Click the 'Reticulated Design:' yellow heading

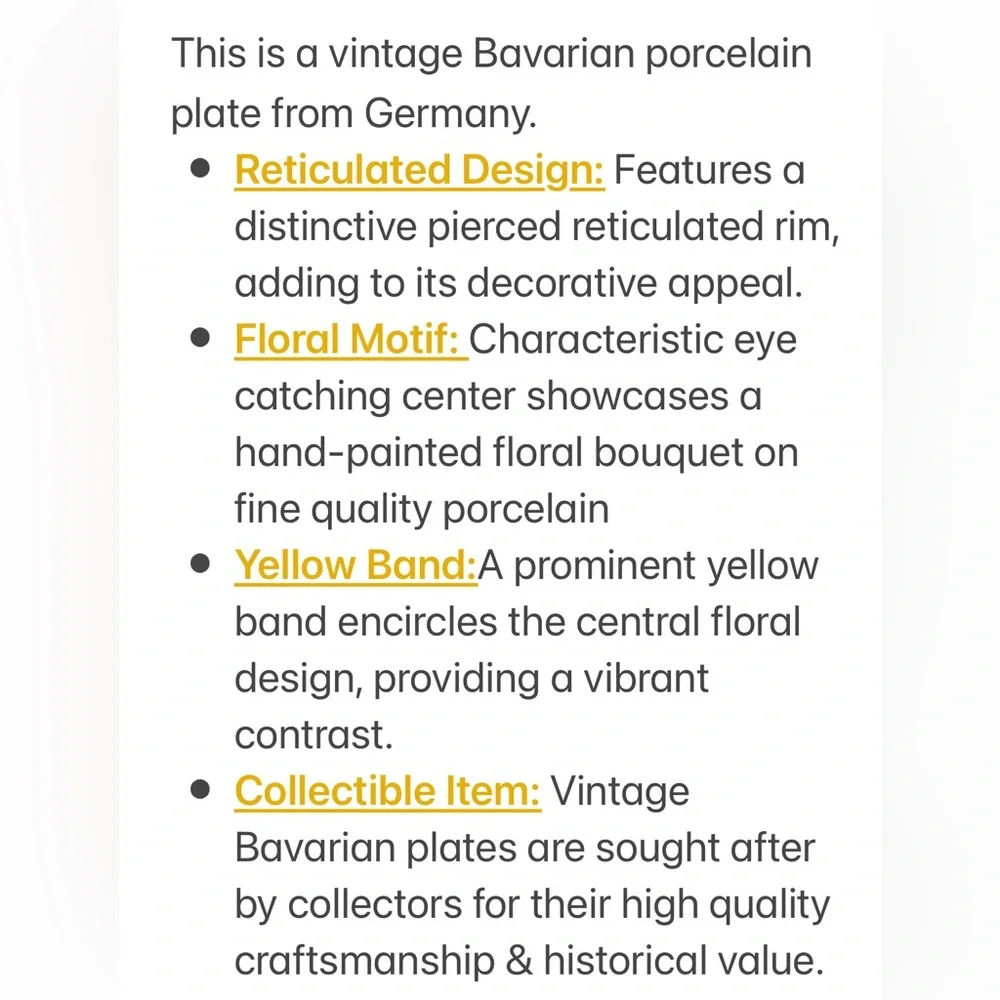click(419, 171)
